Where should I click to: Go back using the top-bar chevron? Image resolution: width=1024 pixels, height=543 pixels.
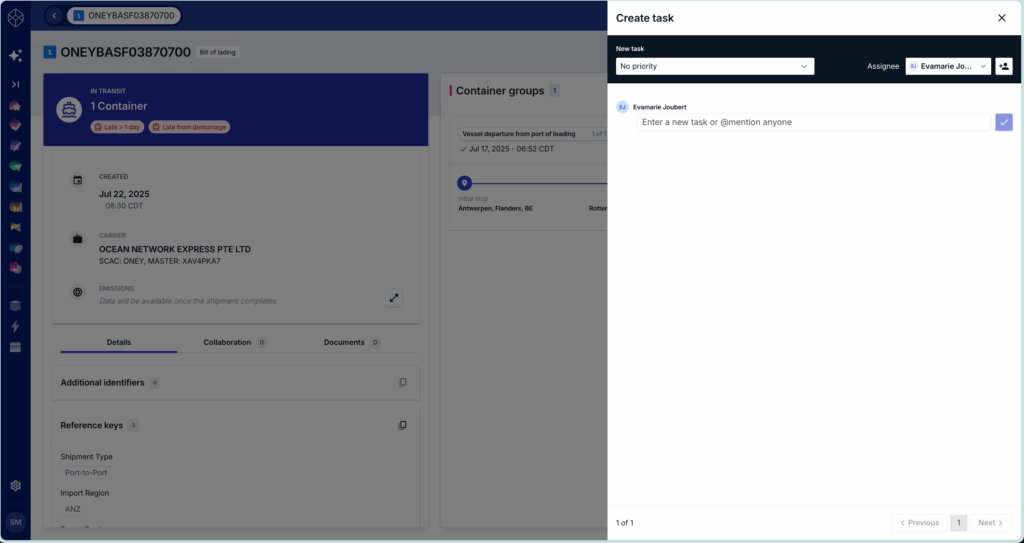tap(54, 15)
